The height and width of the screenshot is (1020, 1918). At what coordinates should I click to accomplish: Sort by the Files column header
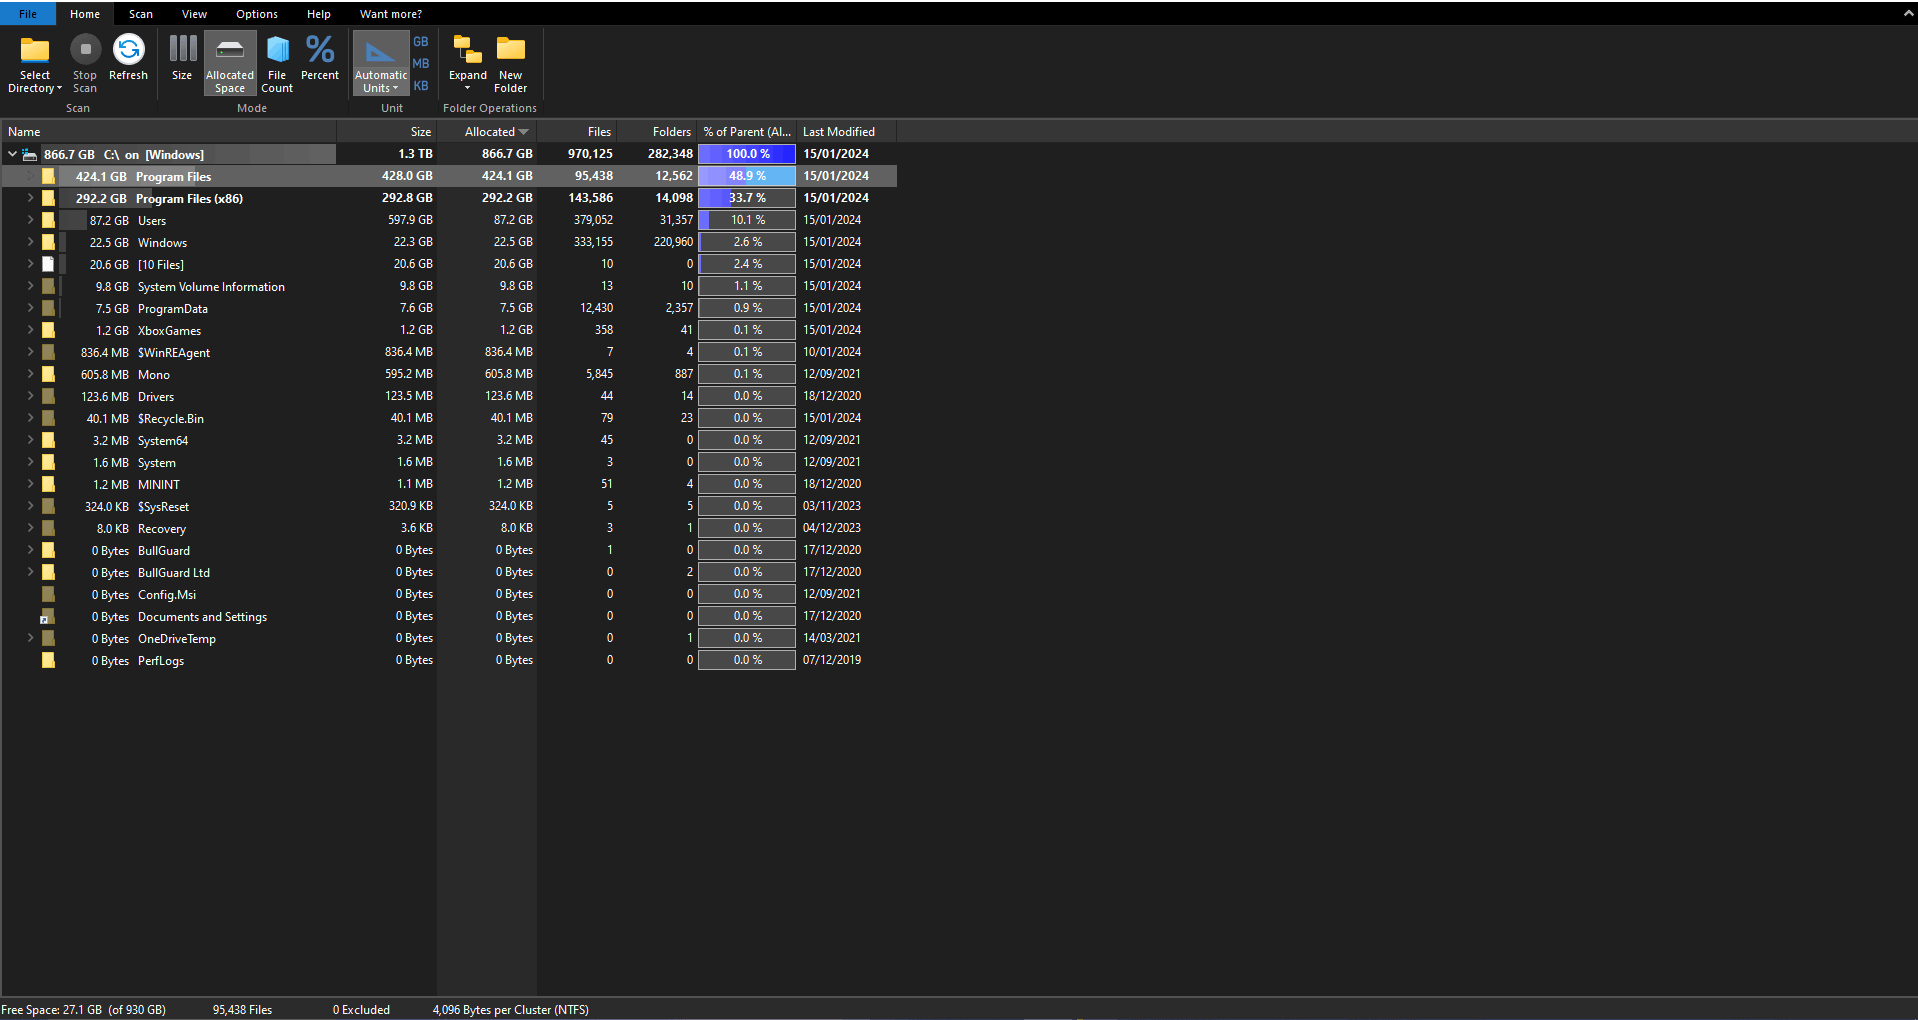click(x=577, y=132)
